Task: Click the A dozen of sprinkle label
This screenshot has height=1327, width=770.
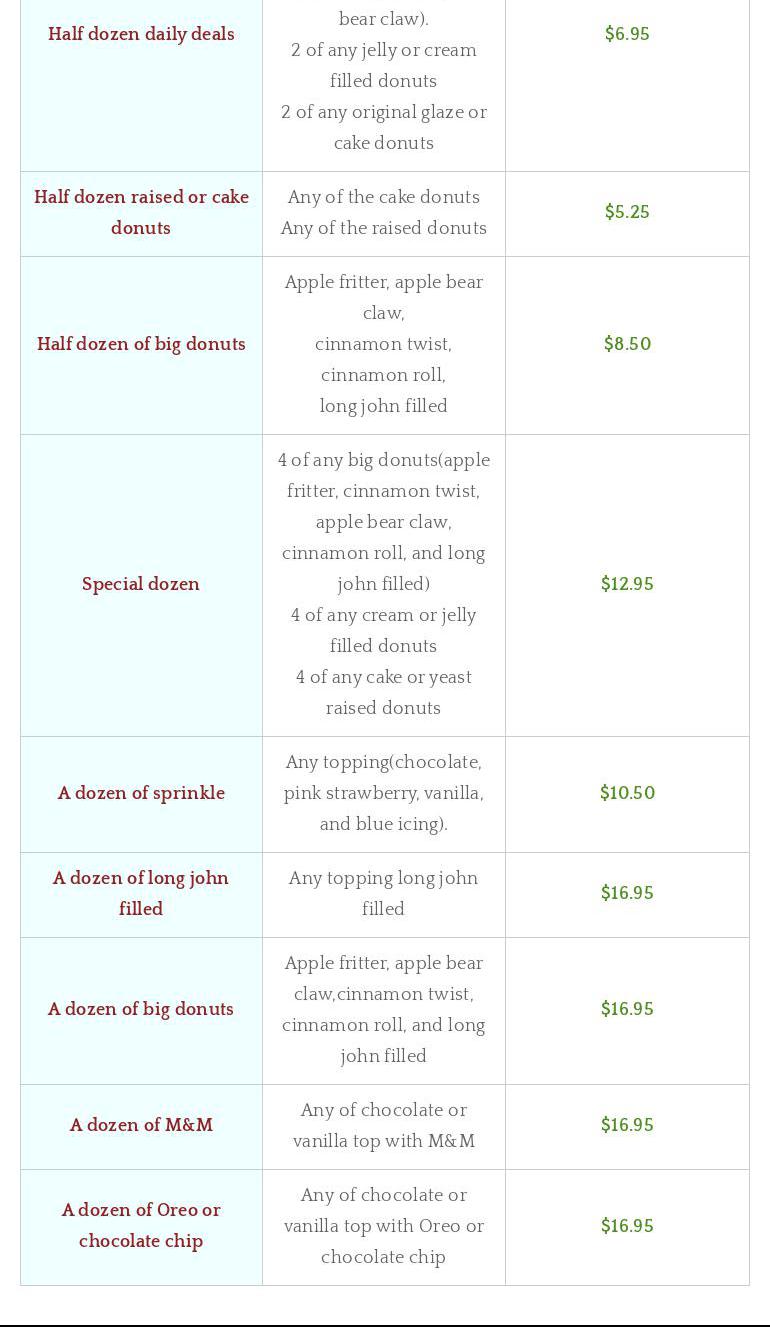Action: pyautogui.click(x=141, y=793)
